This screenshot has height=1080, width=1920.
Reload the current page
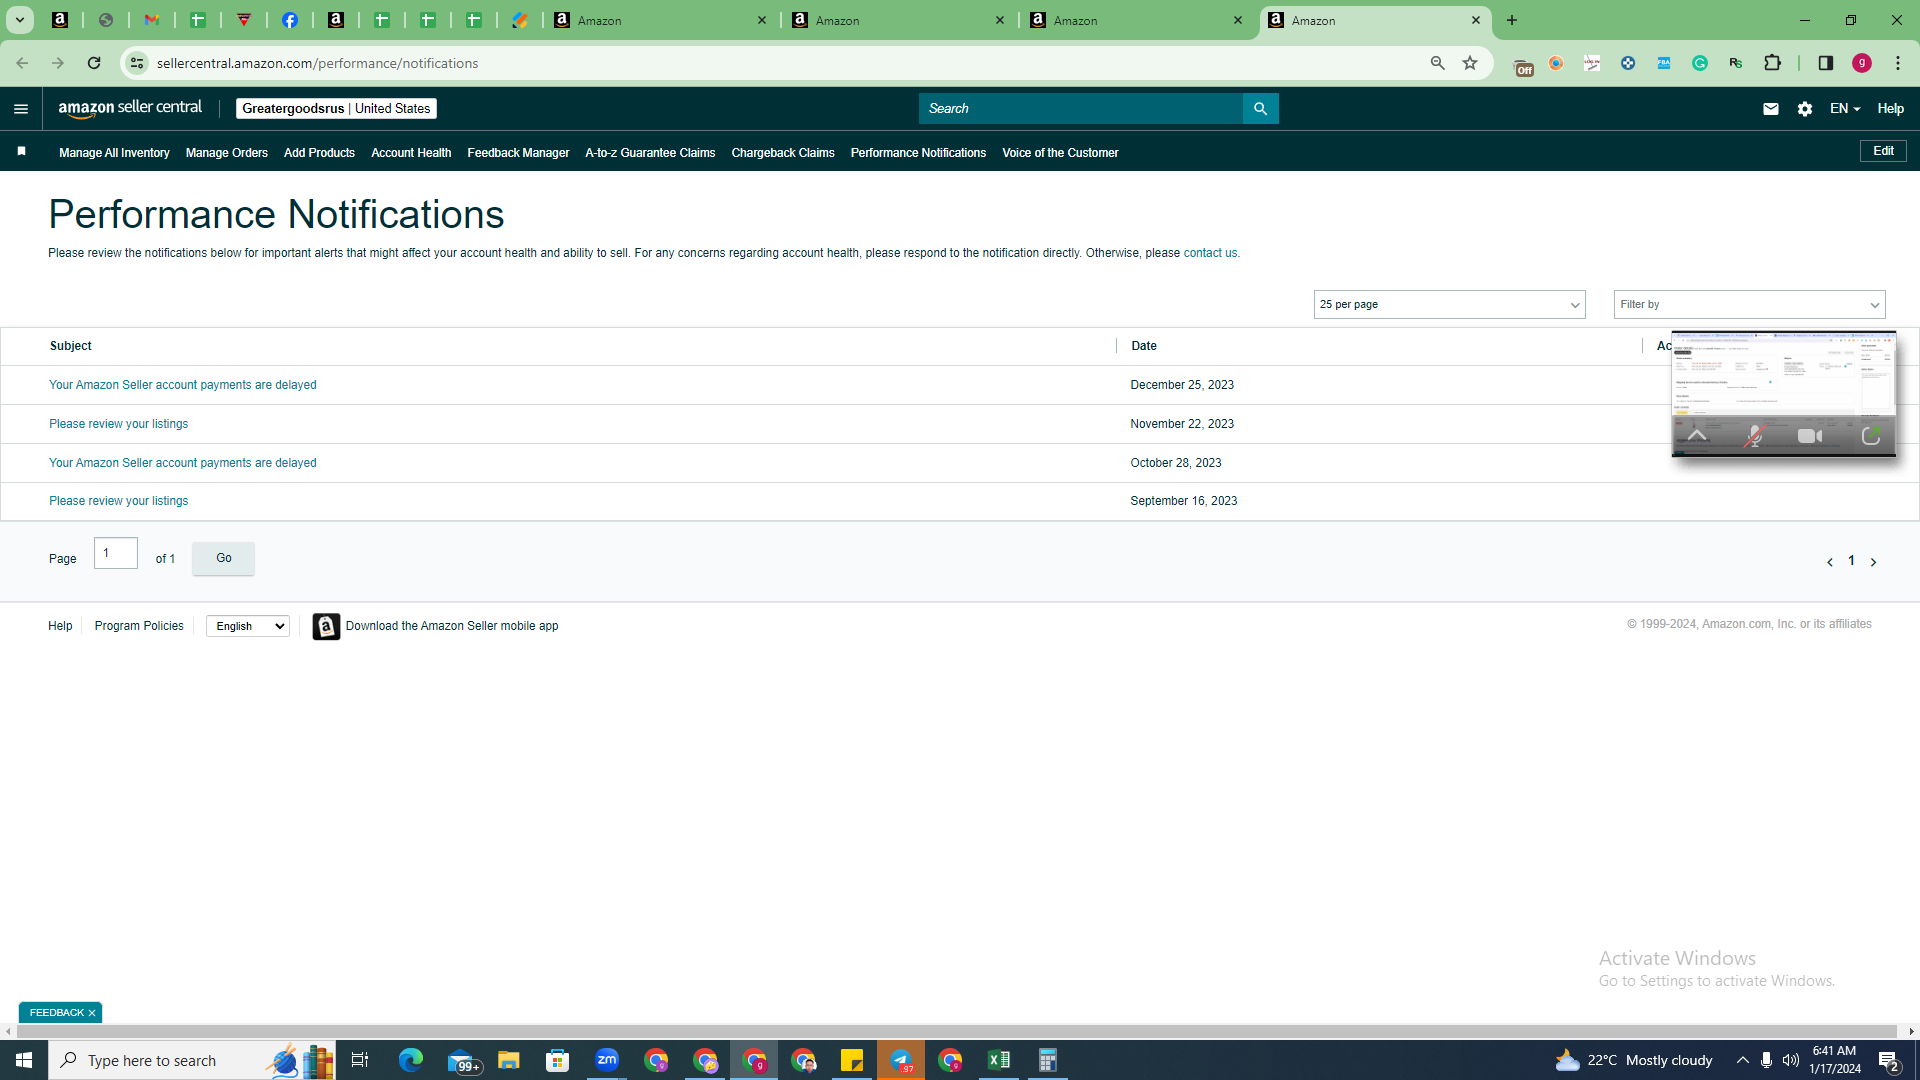(94, 63)
